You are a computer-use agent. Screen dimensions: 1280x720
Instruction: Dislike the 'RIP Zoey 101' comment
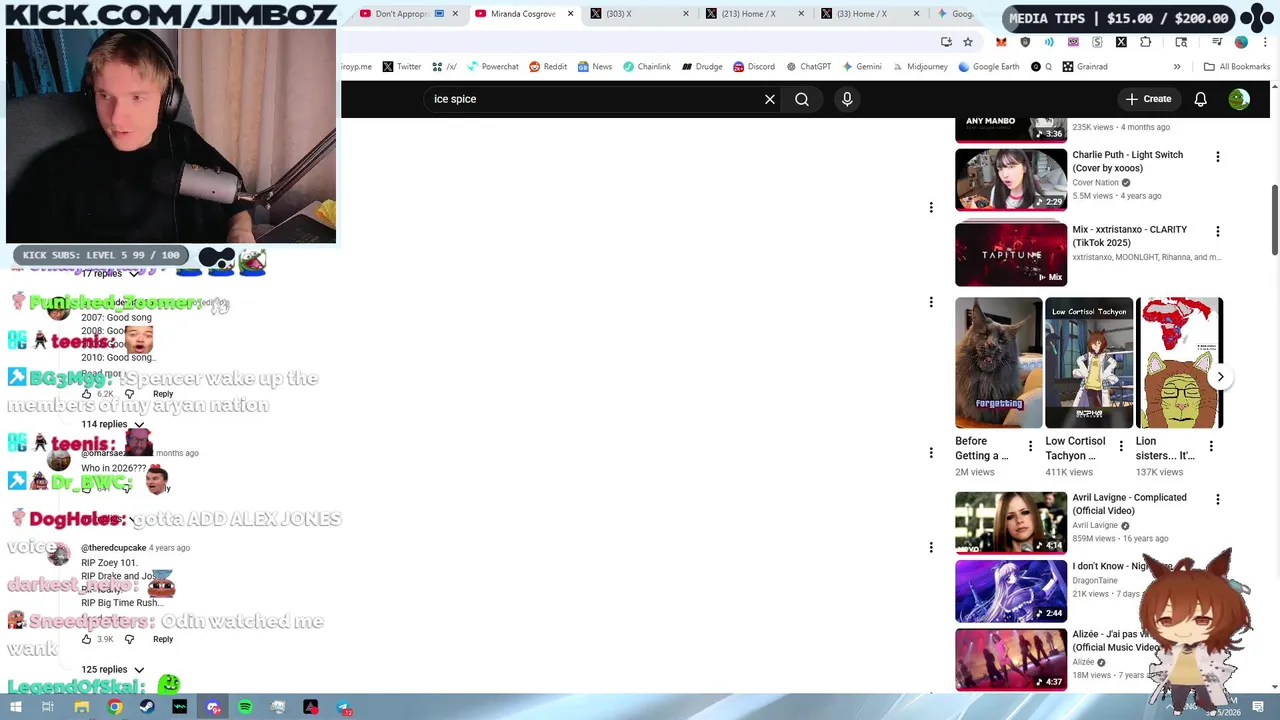click(x=129, y=639)
